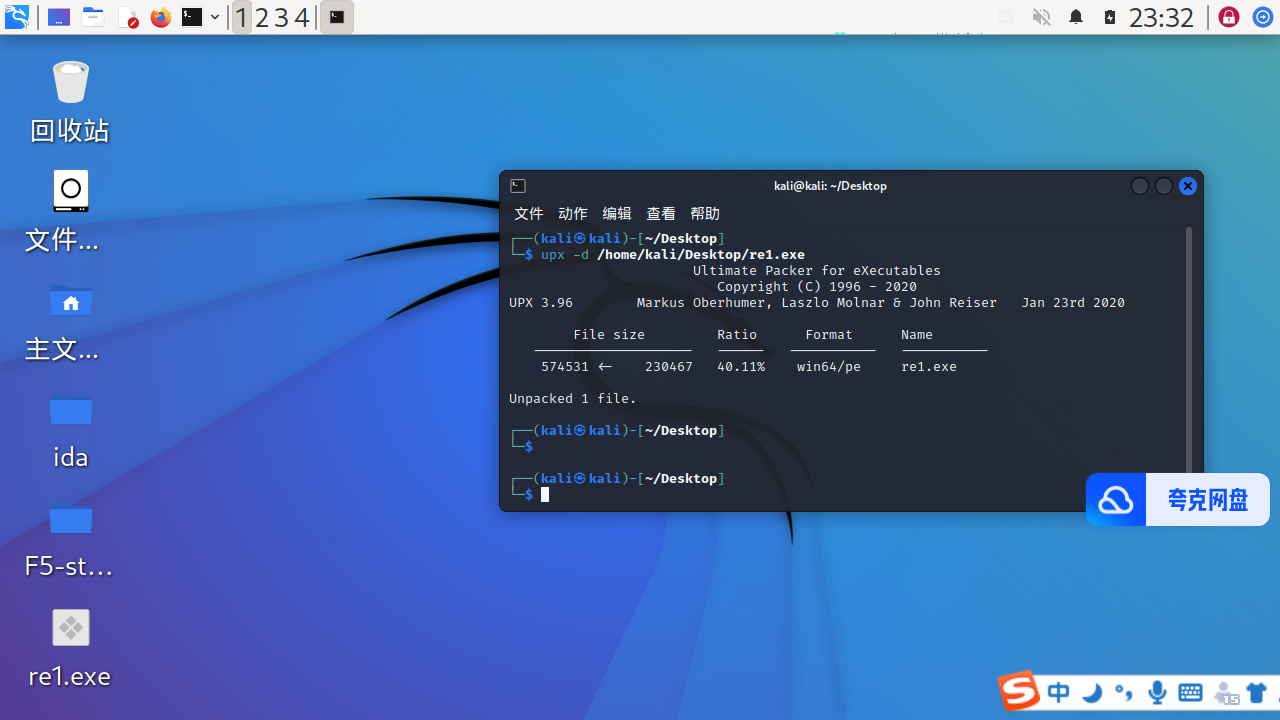Launch the text editor from the panel
Screen dimensions: 1280x720
128,17
